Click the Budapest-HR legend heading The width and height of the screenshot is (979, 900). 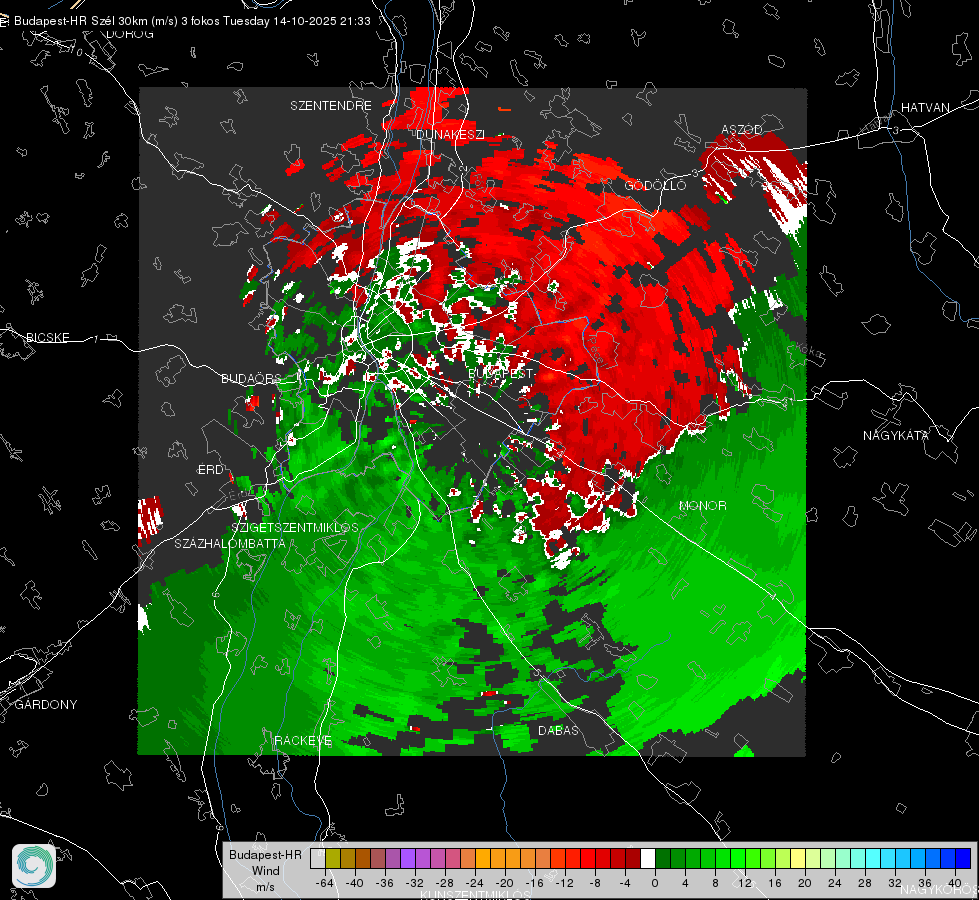(x=265, y=854)
